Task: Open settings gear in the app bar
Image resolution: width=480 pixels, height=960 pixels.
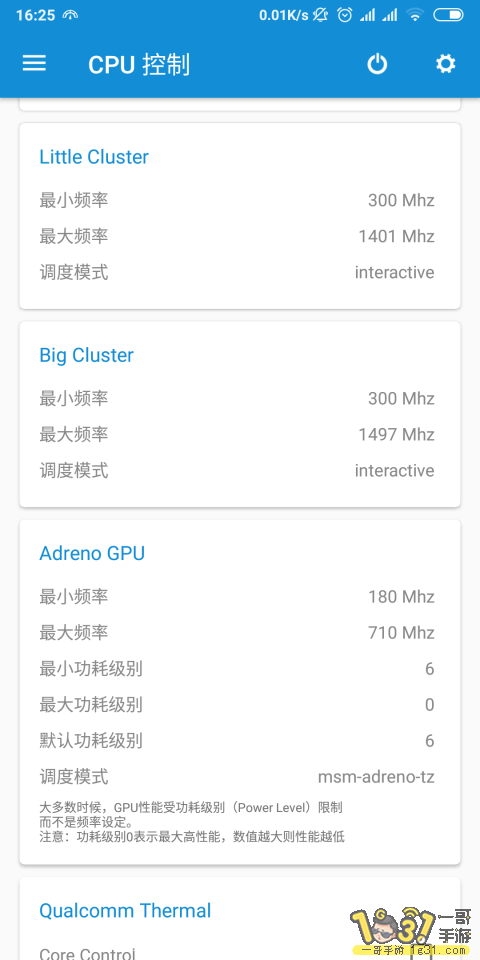Action: tap(445, 64)
